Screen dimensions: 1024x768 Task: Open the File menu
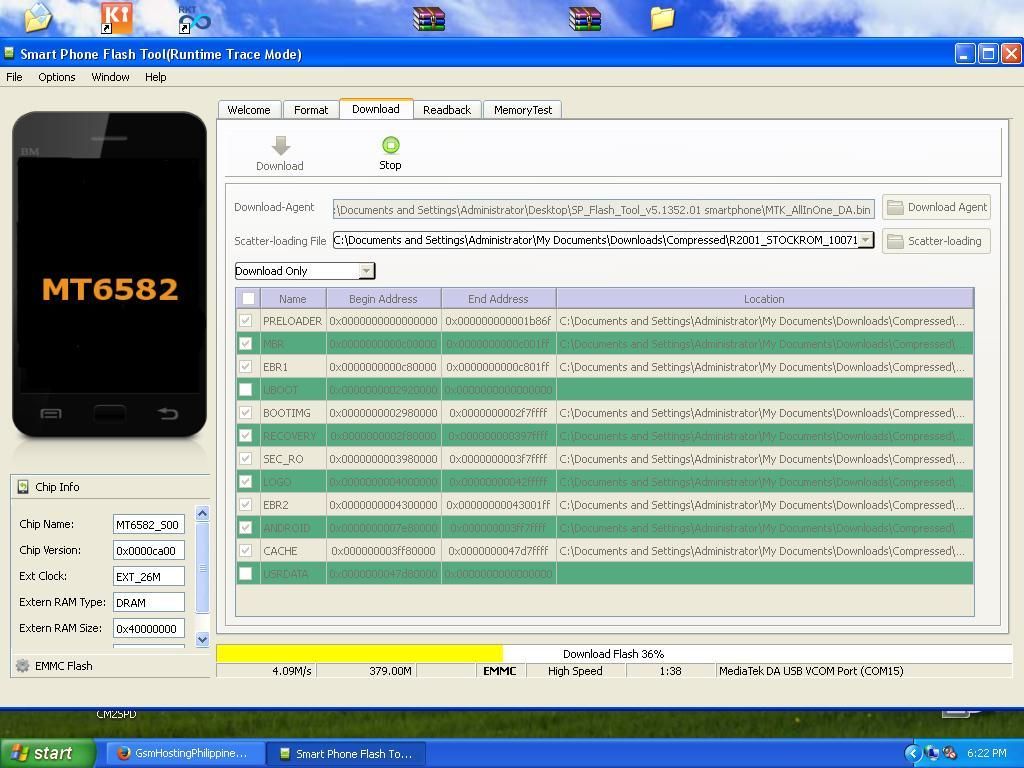click(x=14, y=77)
